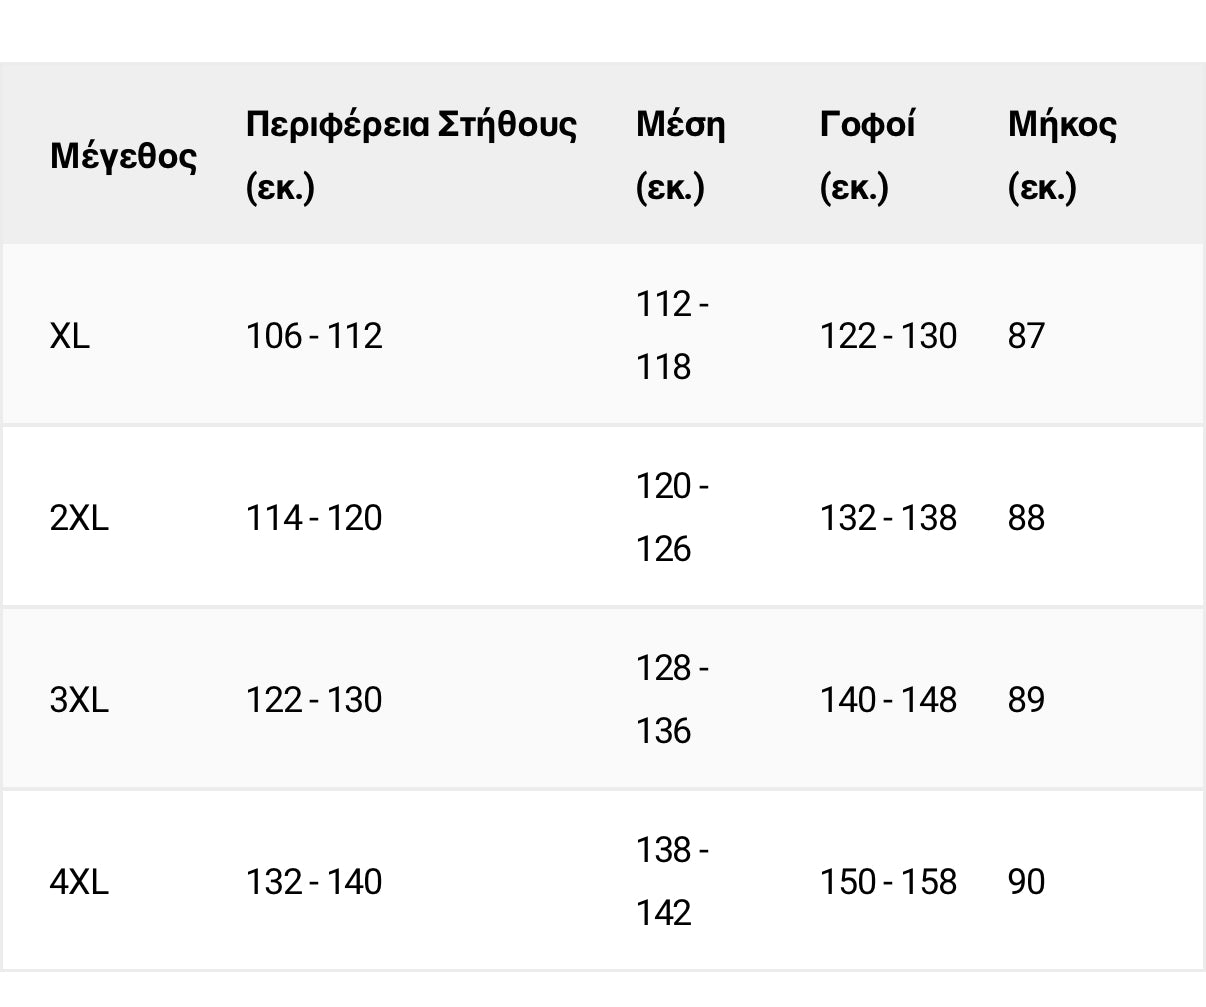Click hips value 132 - 138

[888, 518]
